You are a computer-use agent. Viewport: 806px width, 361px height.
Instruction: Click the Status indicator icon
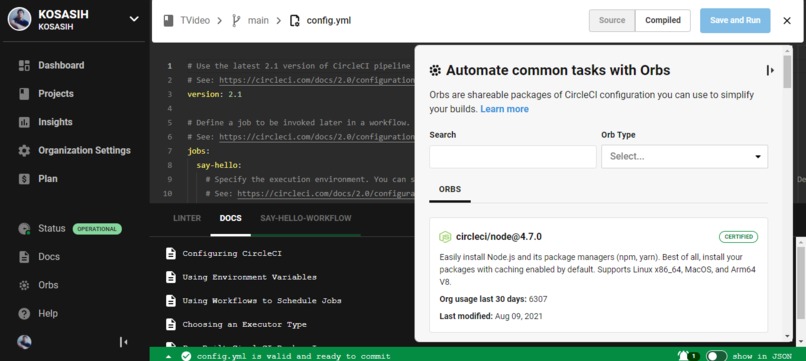point(24,229)
